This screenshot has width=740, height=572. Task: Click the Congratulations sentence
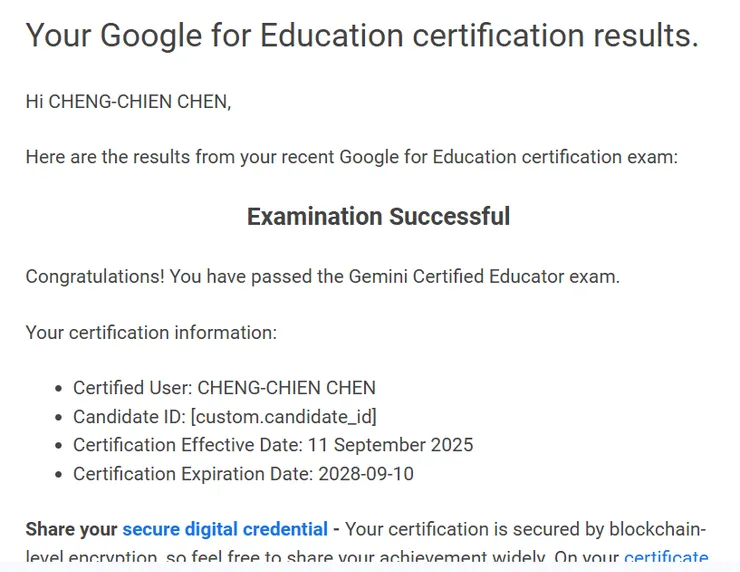[x=322, y=276]
